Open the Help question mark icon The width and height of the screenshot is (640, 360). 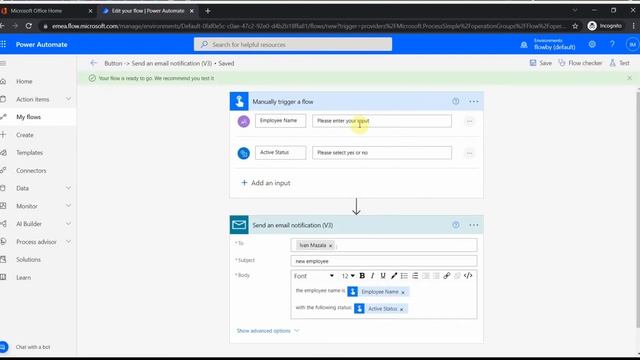612,44
